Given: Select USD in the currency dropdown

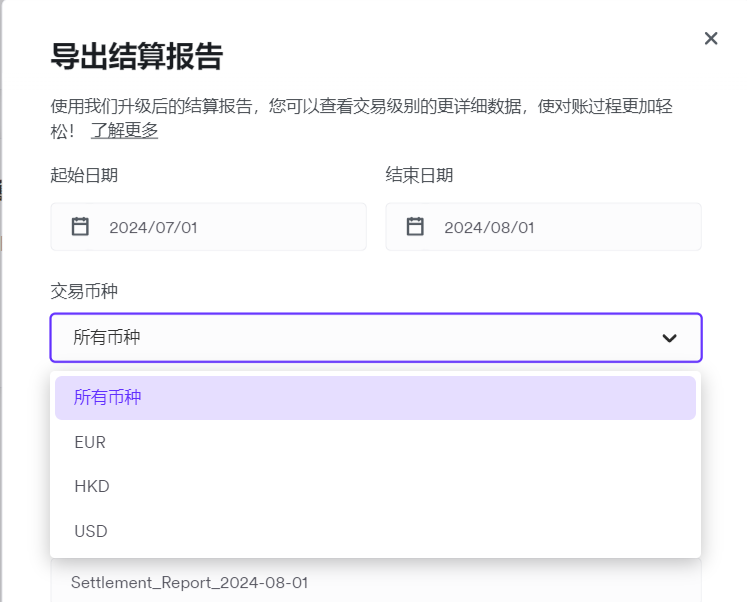Looking at the screenshot, I should tap(91, 531).
